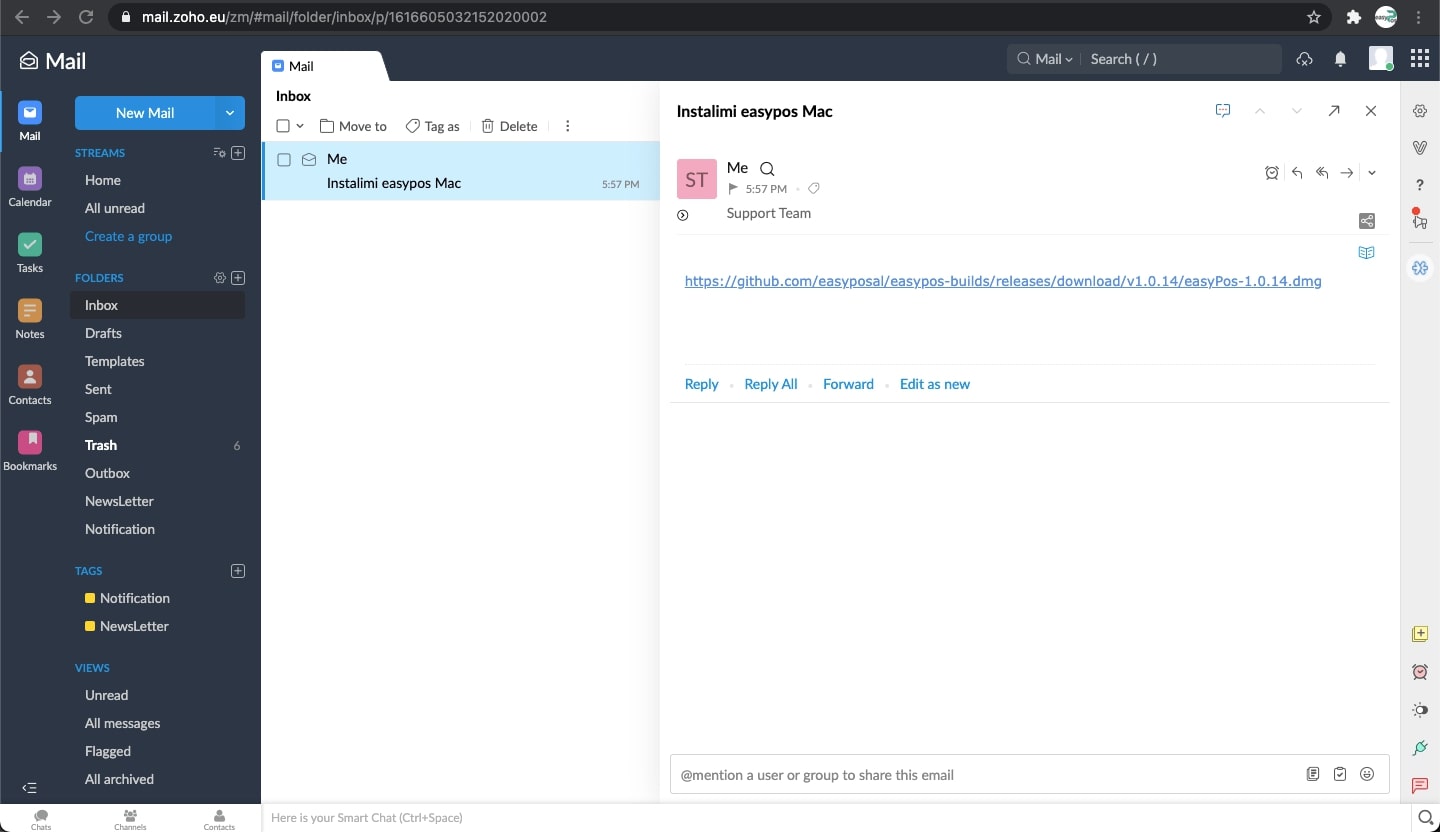Expand the New Mail dropdown arrow

click(229, 113)
